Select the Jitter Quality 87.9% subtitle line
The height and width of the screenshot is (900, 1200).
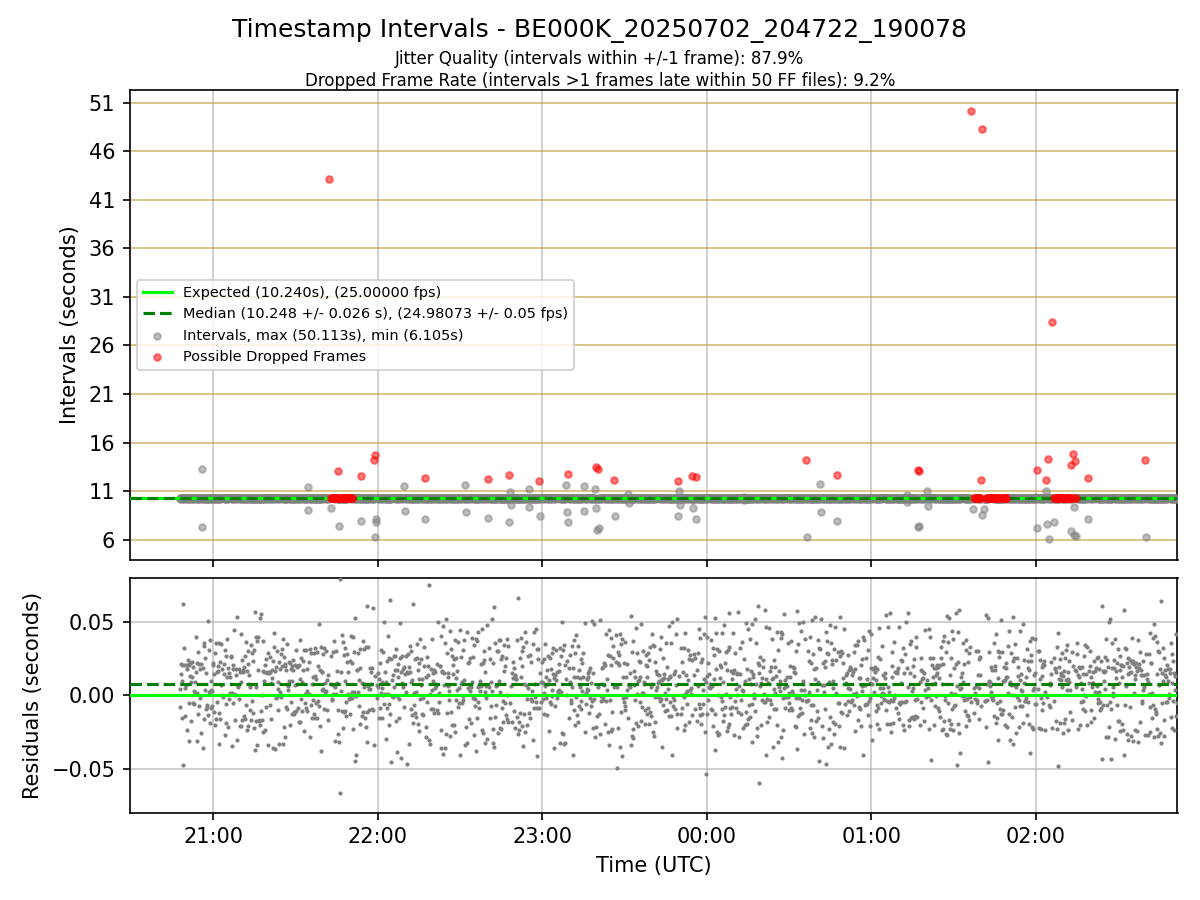tap(599, 59)
